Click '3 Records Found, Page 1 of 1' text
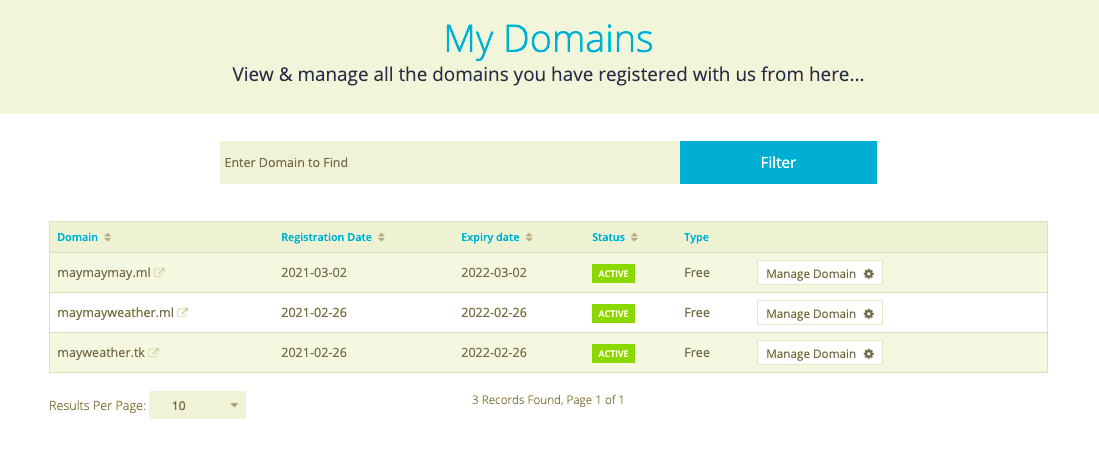Image resolution: width=1099 pixels, height=455 pixels. (548, 400)
